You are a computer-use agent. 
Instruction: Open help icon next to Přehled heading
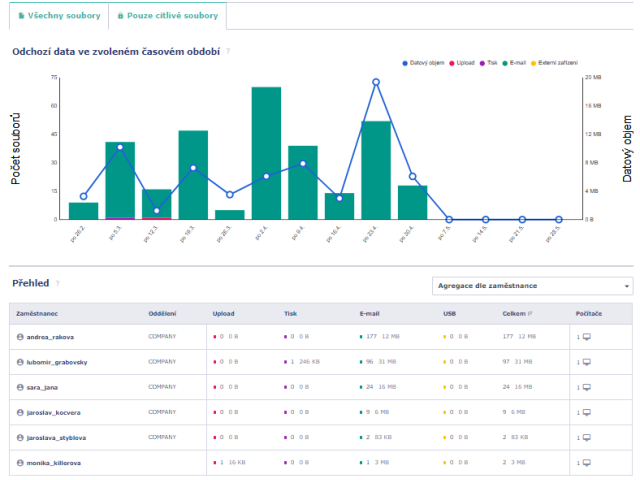click(58, 284)
